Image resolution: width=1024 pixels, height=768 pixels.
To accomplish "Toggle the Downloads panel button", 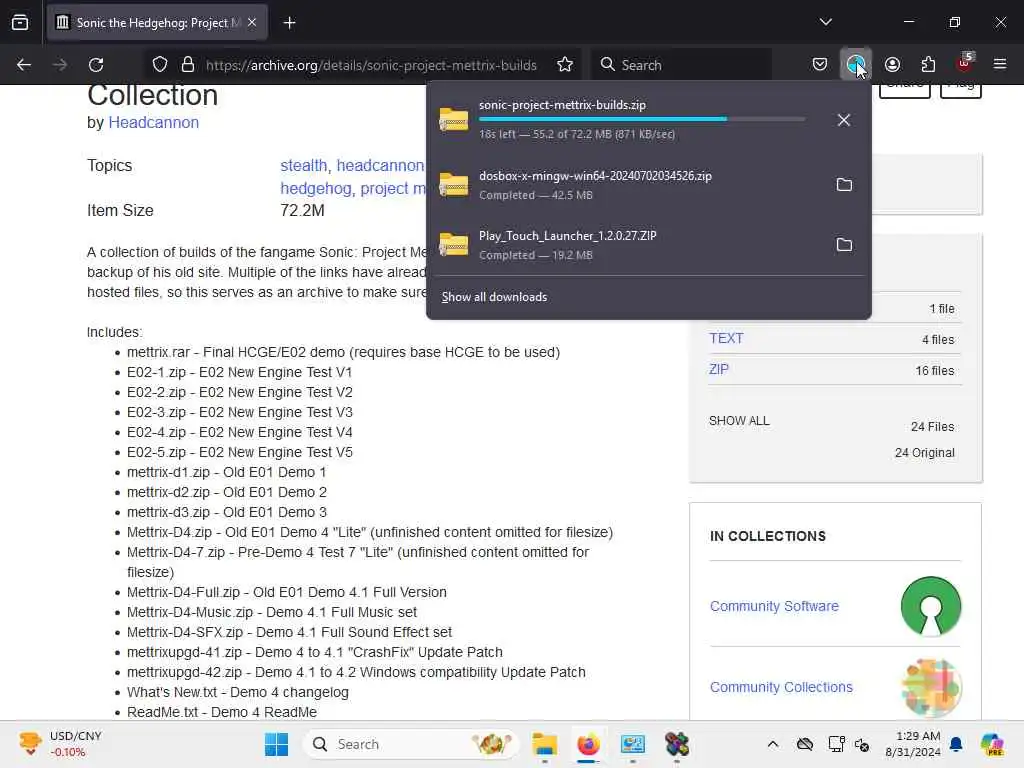I will (x=856, y=65).
